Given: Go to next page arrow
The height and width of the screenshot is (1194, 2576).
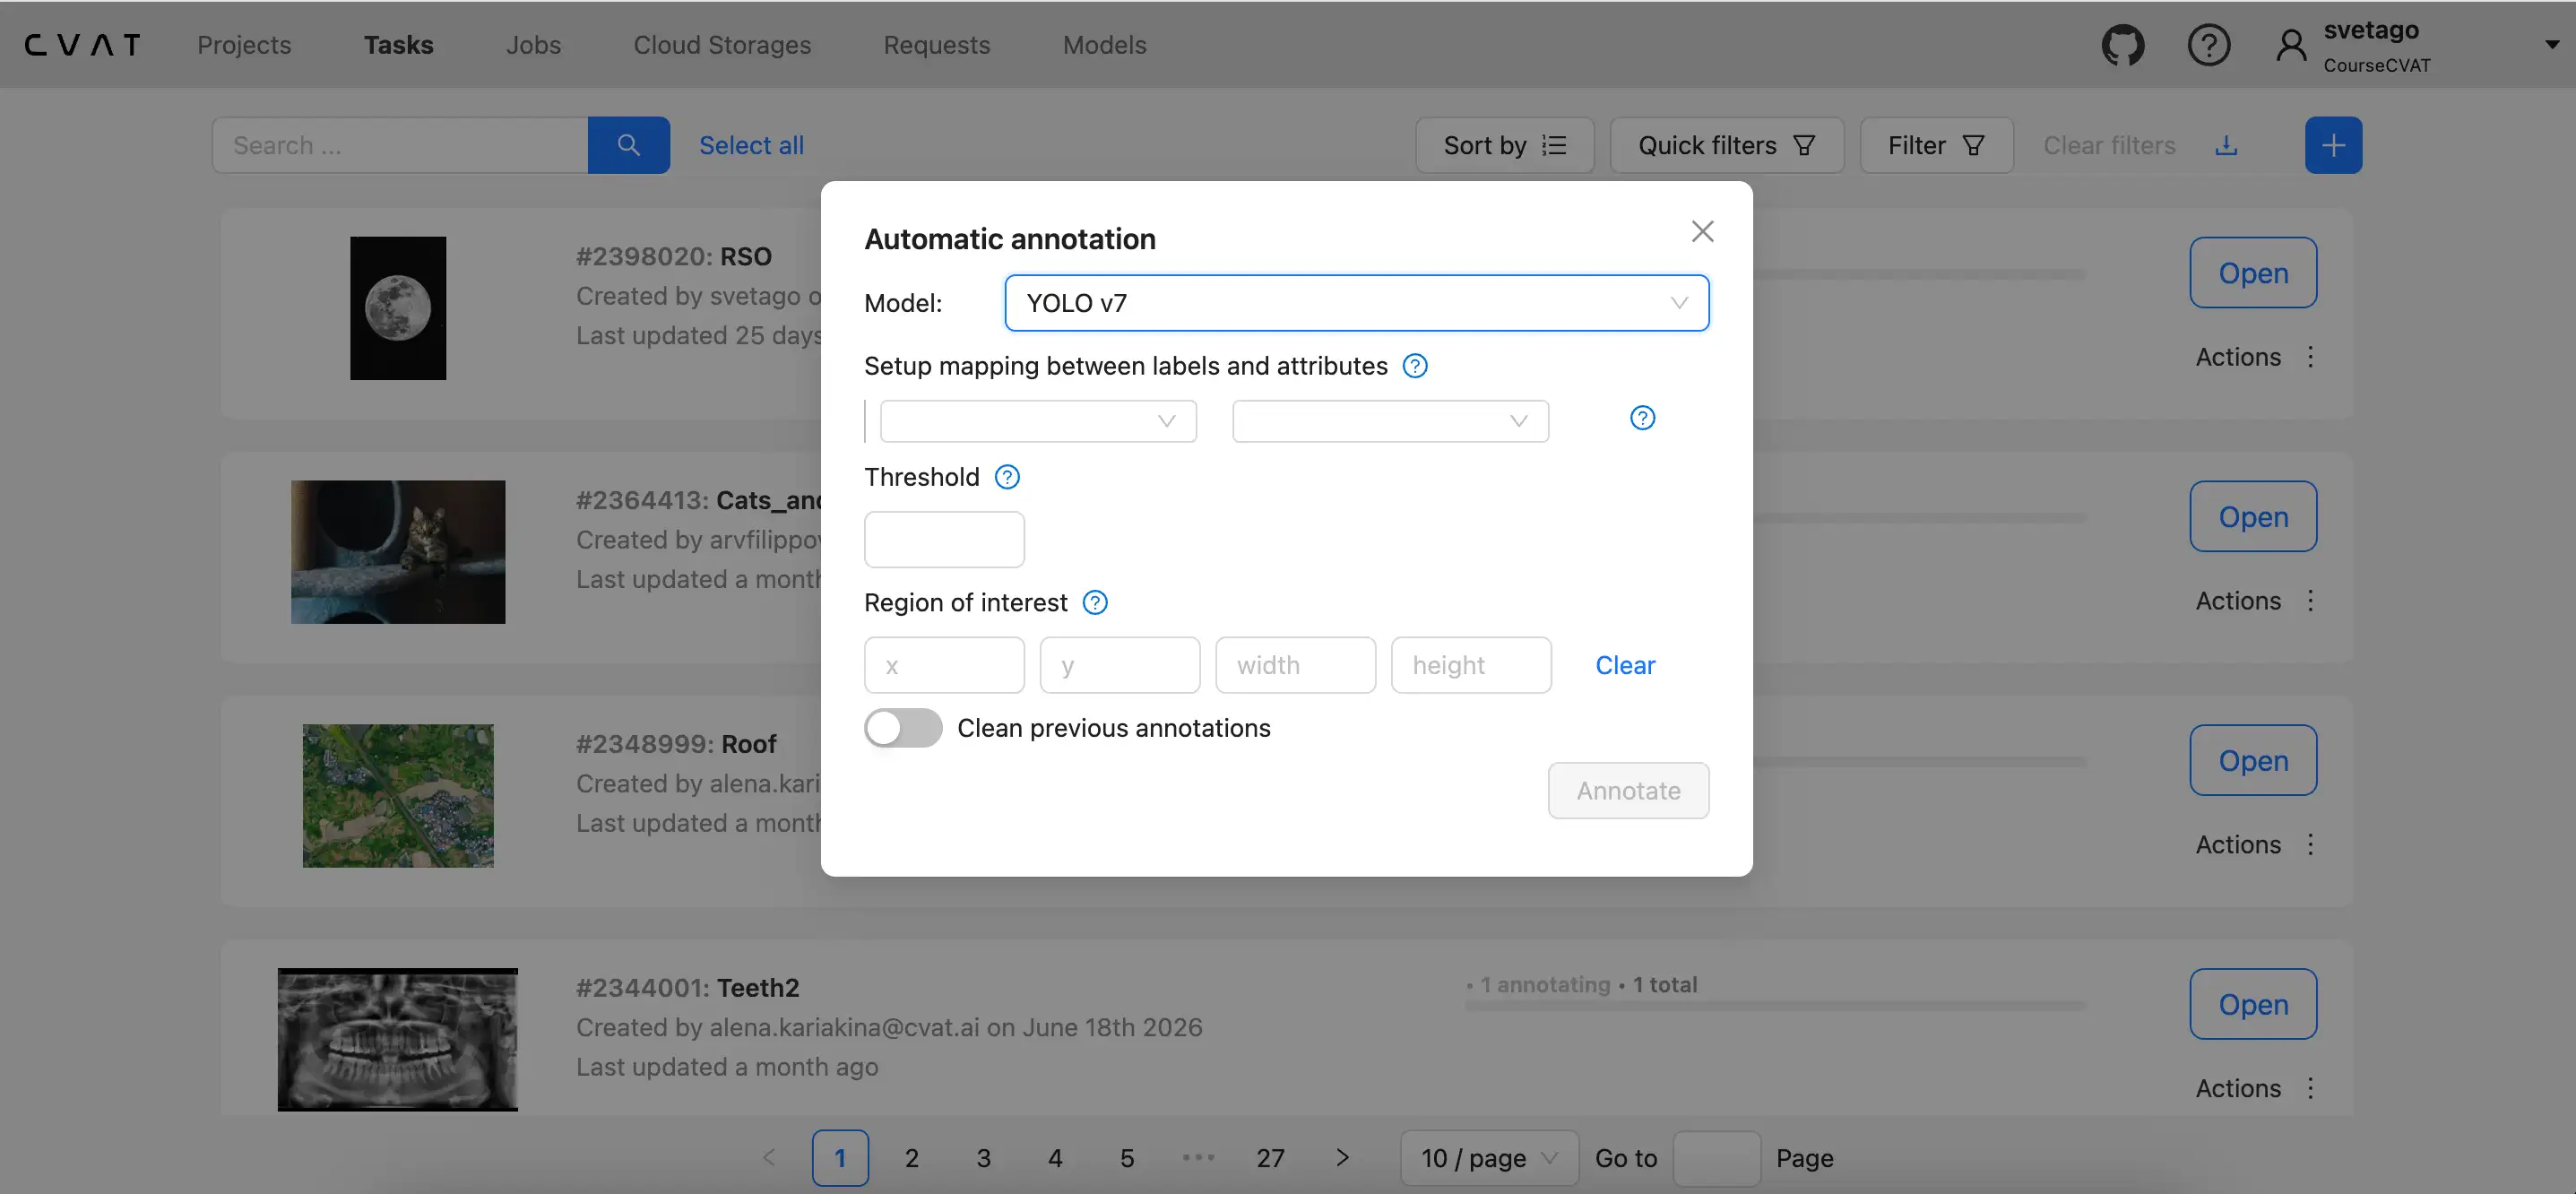Looking at the screenshot, I should click(x=1343, y=1158).
